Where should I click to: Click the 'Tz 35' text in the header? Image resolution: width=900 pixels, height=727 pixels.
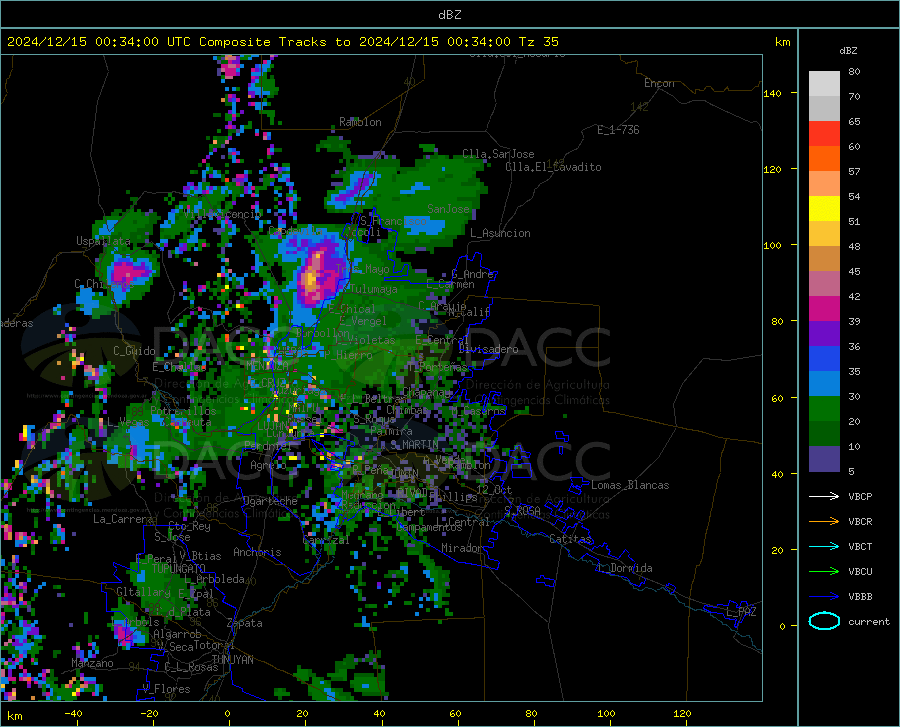point(538,42)
